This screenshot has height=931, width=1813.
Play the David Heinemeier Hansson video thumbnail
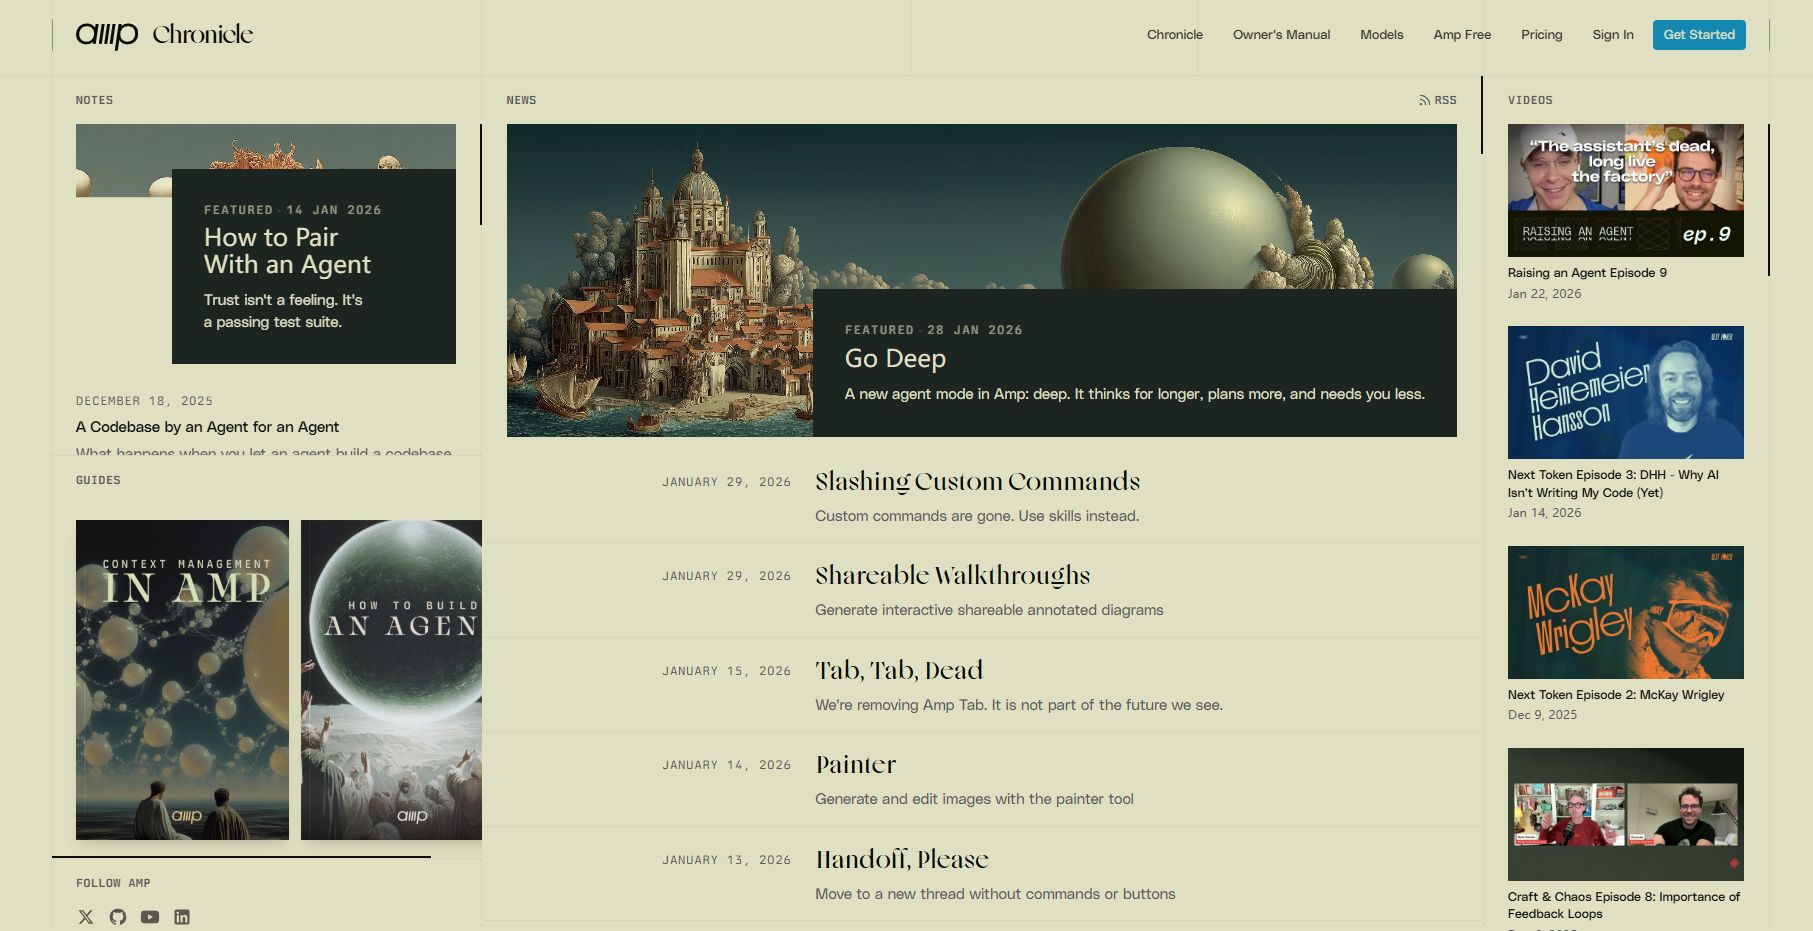1626,392
